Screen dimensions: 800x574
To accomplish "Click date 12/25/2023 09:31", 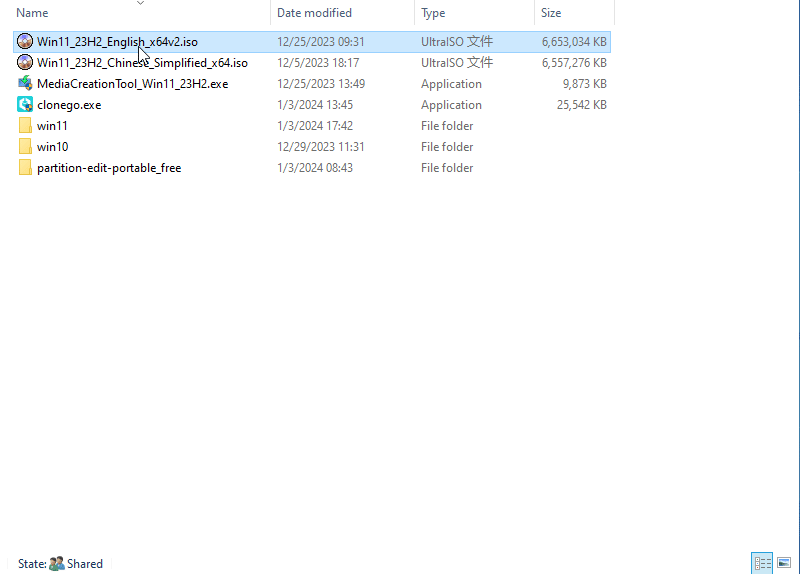I will pyautogui.click(x=321, y=42).
